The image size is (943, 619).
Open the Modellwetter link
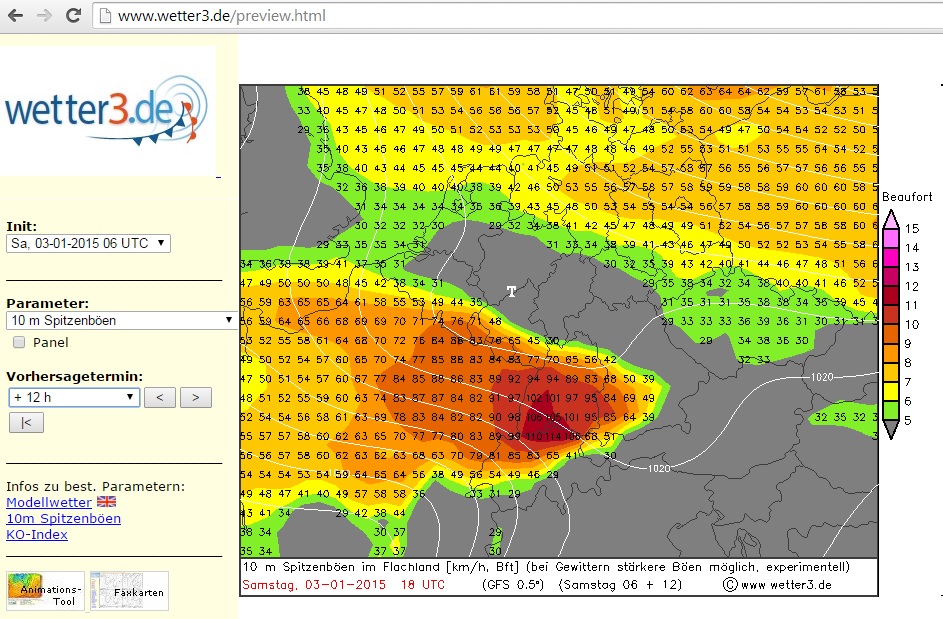coord(48,502)
